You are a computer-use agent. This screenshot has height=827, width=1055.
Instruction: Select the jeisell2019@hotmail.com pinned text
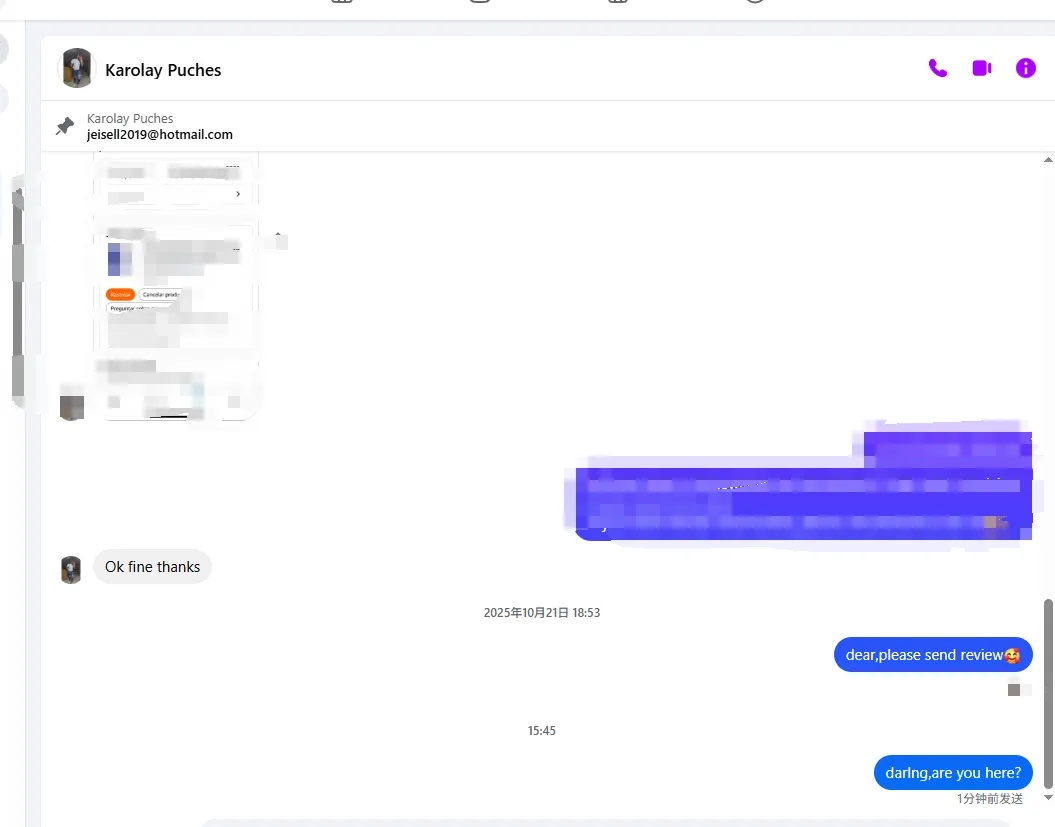click(159, 135)
